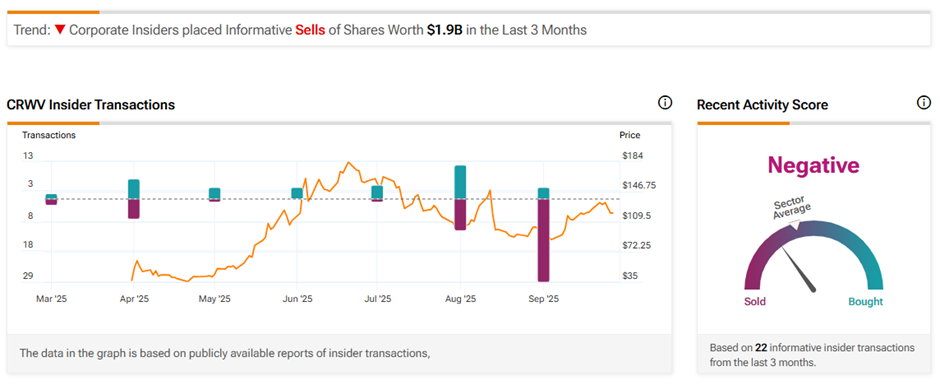The width and height of the screenshot is (940, 385).
Task: Click info icon beside Recent Activity Score
Action: (x=924, y=103)
